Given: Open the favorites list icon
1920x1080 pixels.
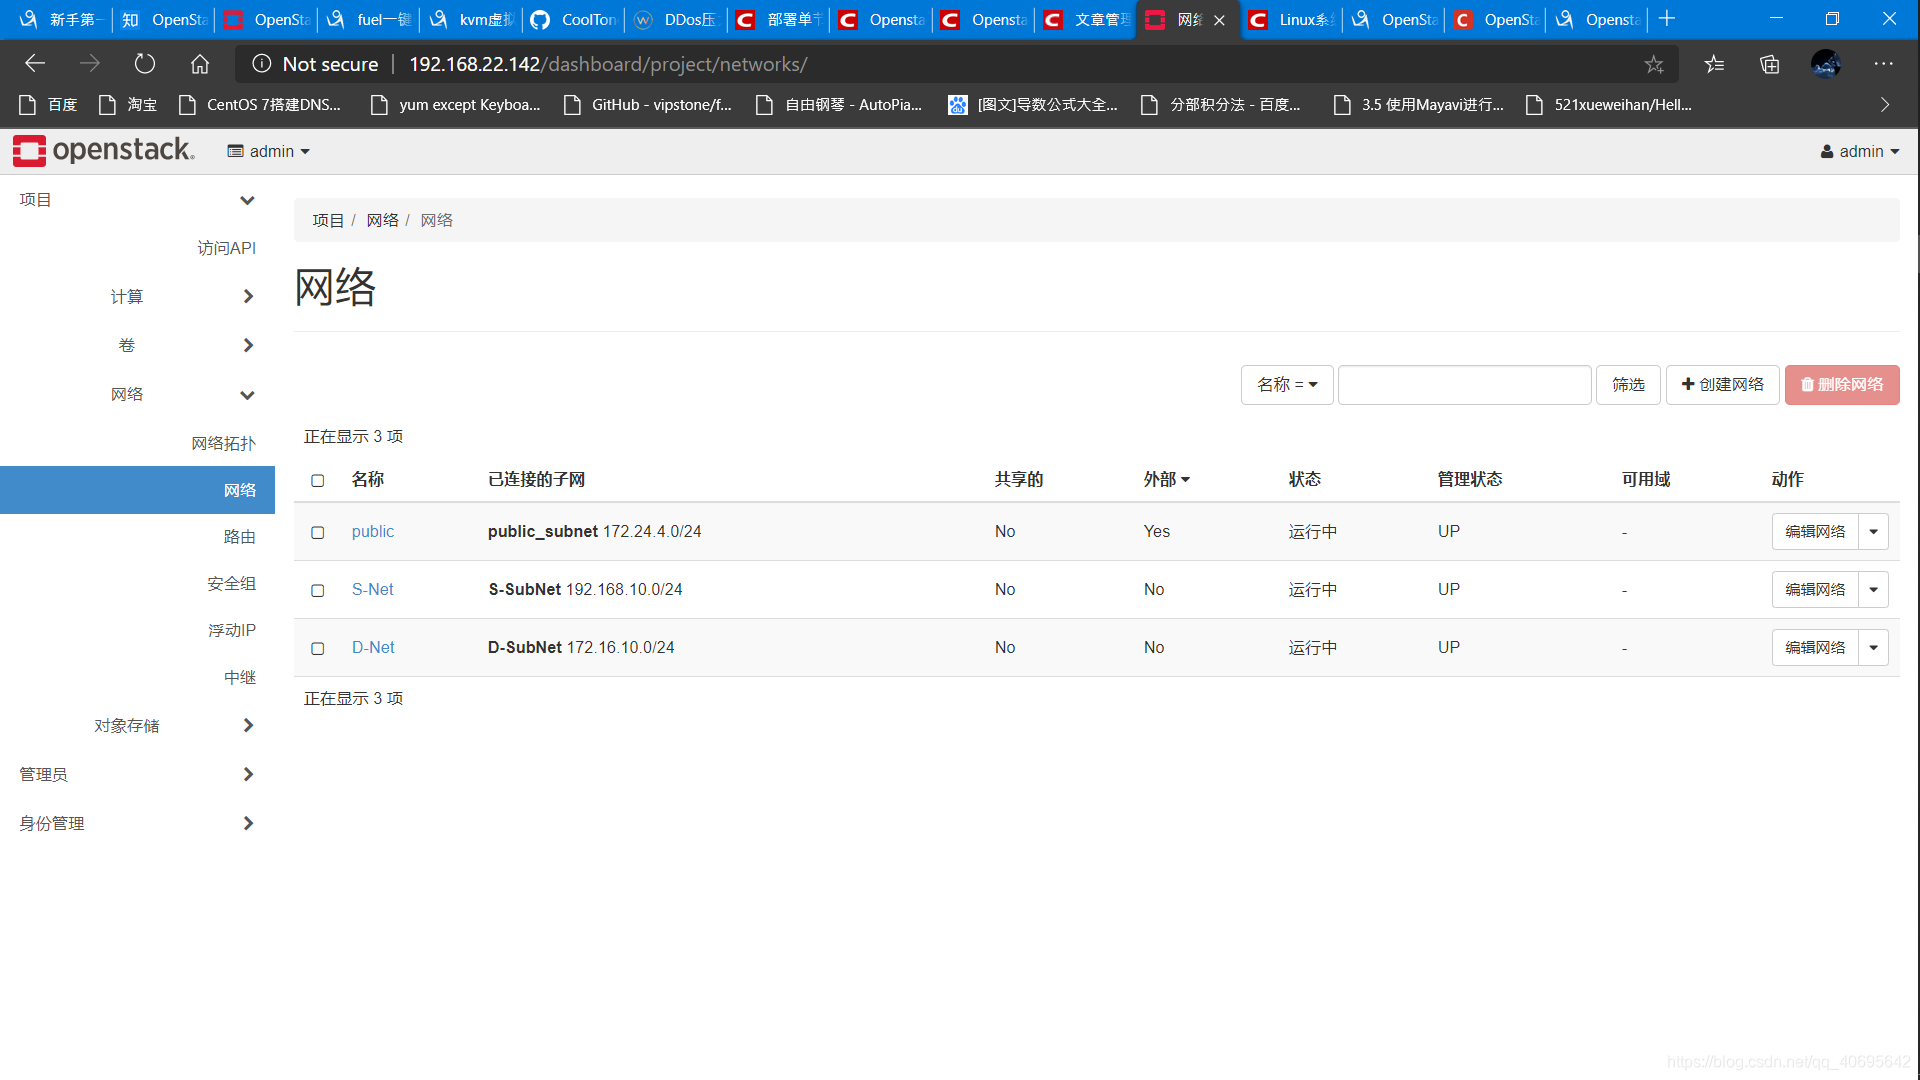Looking at the screenshot, I should tap(1714, 64).
